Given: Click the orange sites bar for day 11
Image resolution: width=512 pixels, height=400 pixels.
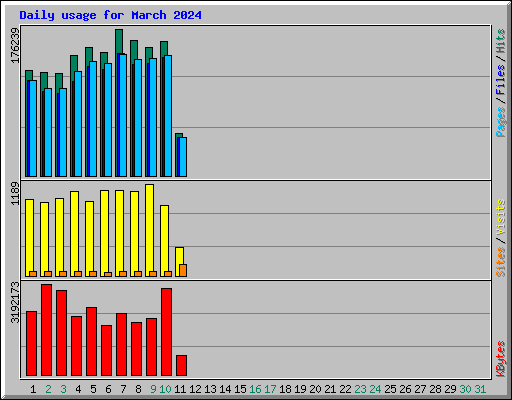Looking at the screenshot, I should click(183, 270).
